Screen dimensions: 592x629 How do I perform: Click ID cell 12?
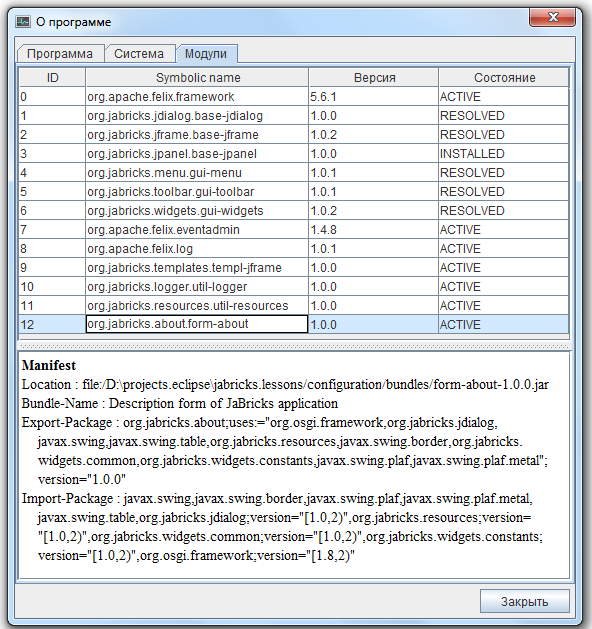[x=52, y=325]
